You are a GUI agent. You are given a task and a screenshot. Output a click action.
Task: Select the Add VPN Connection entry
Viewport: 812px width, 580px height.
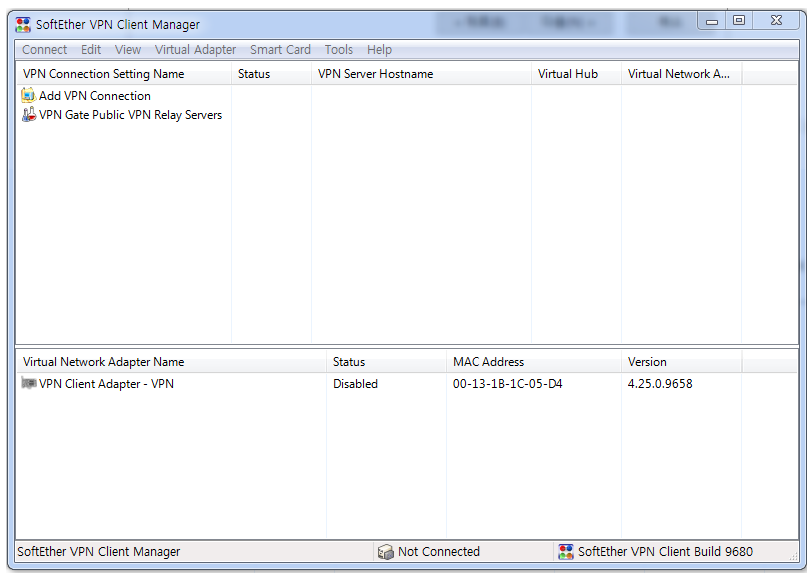pos(95,96)
